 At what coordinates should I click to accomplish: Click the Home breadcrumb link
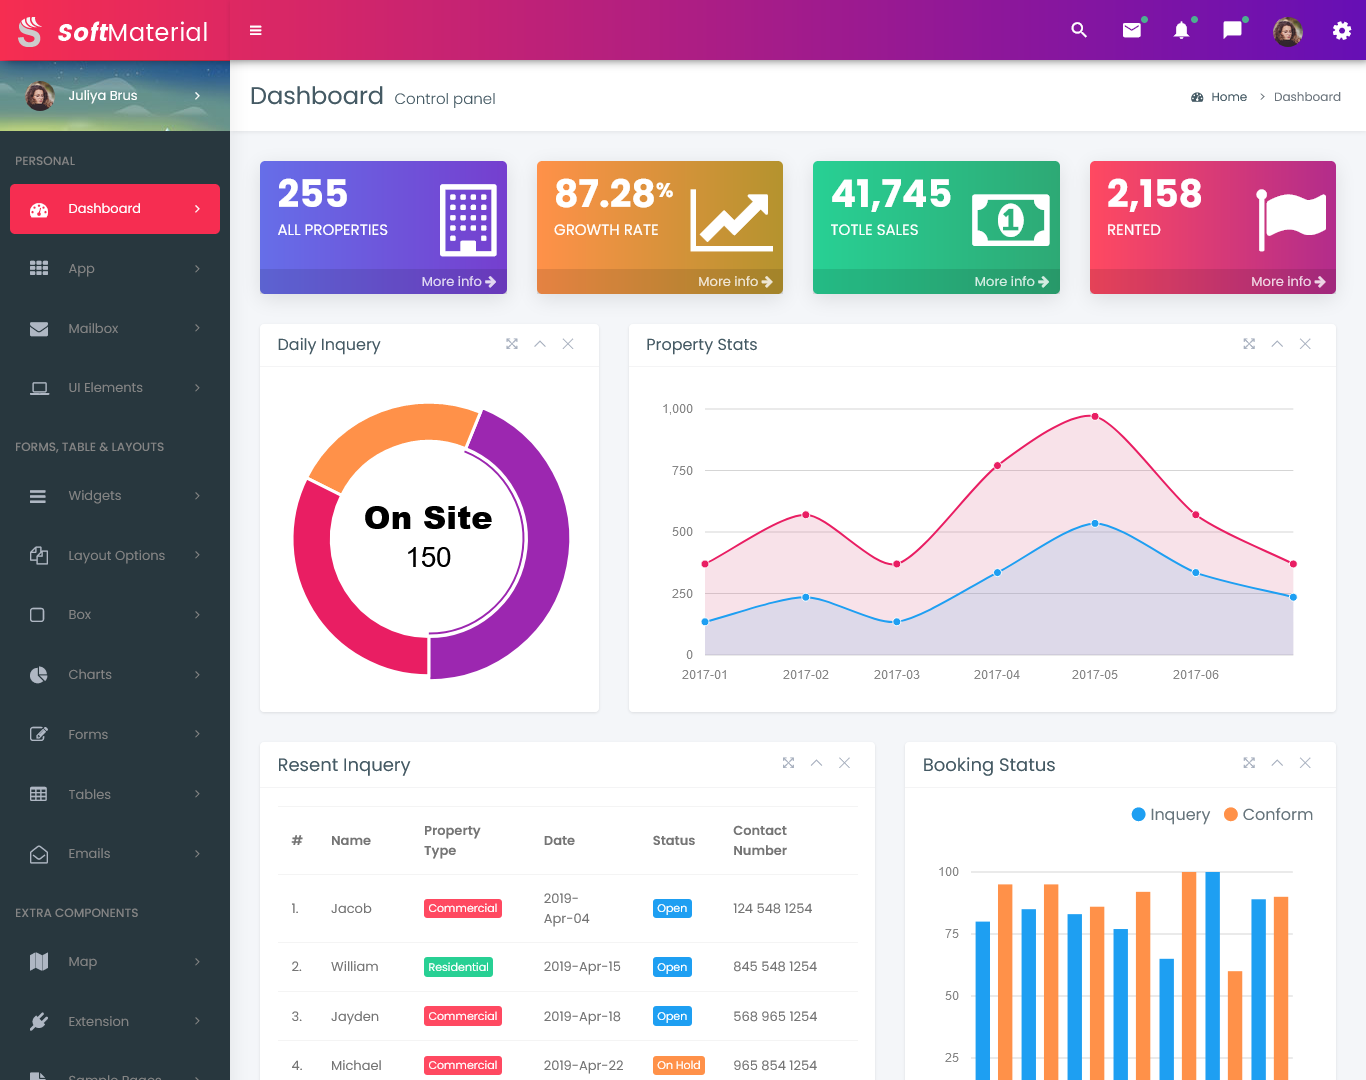[x=1228, y=96]
